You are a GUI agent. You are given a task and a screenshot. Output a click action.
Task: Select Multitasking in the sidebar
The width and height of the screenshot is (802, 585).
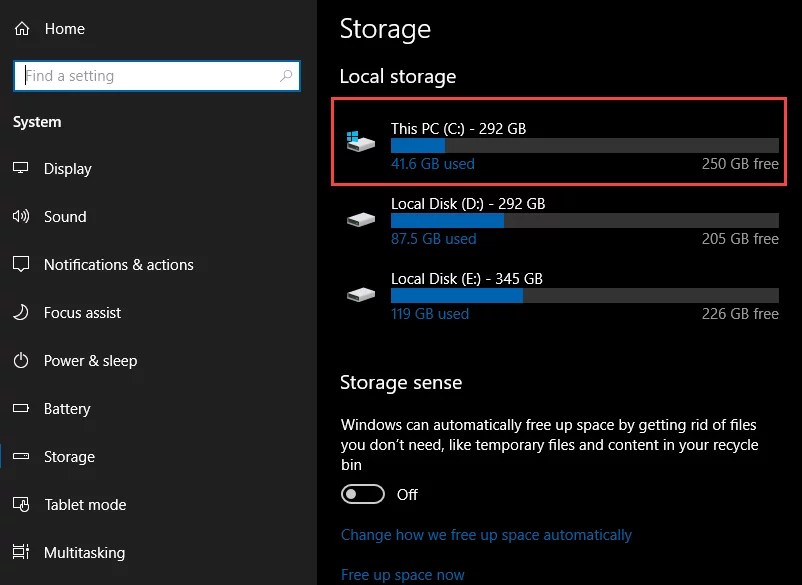84,553
